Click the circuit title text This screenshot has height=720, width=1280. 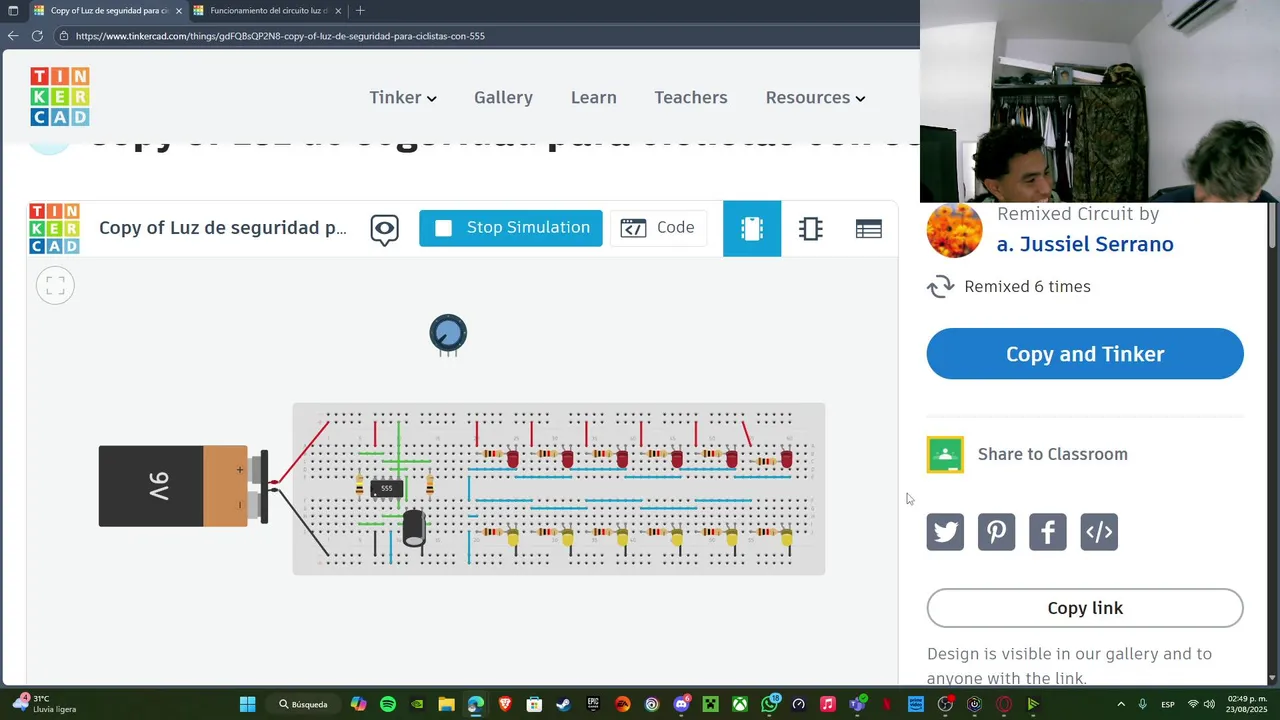223,228
